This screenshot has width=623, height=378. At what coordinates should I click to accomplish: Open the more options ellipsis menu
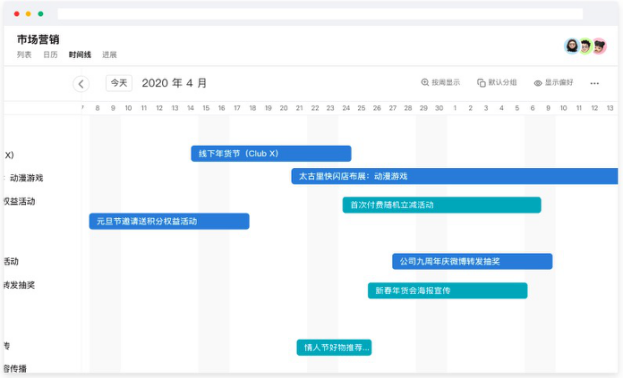[x=594, y=83]
